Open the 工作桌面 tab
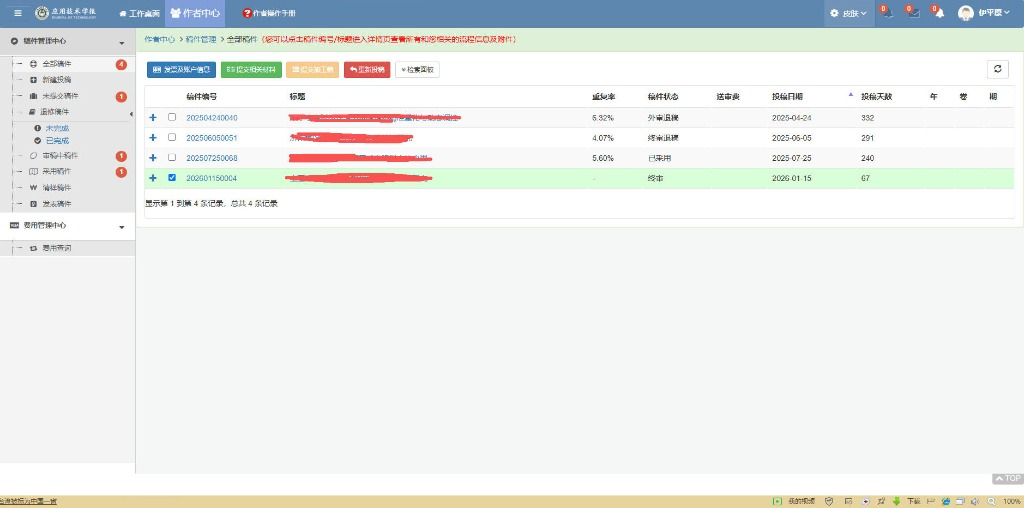Viewport: 1024px width, 508px height. (x=139, y=14)
